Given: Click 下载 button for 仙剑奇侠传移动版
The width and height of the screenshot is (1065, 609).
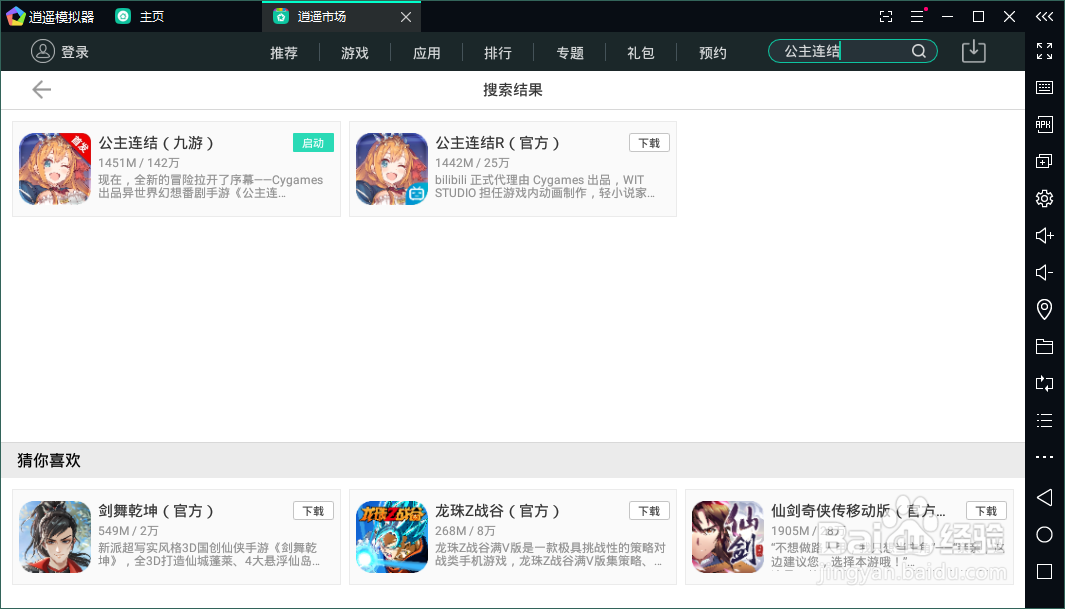Looking at the screenshot, I should click(x=986, y=511).
